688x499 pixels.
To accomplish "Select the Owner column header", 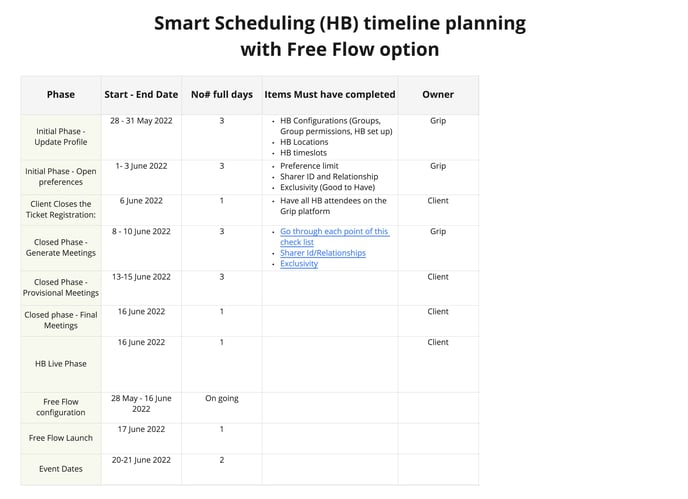I will click(x=438, y=95).
